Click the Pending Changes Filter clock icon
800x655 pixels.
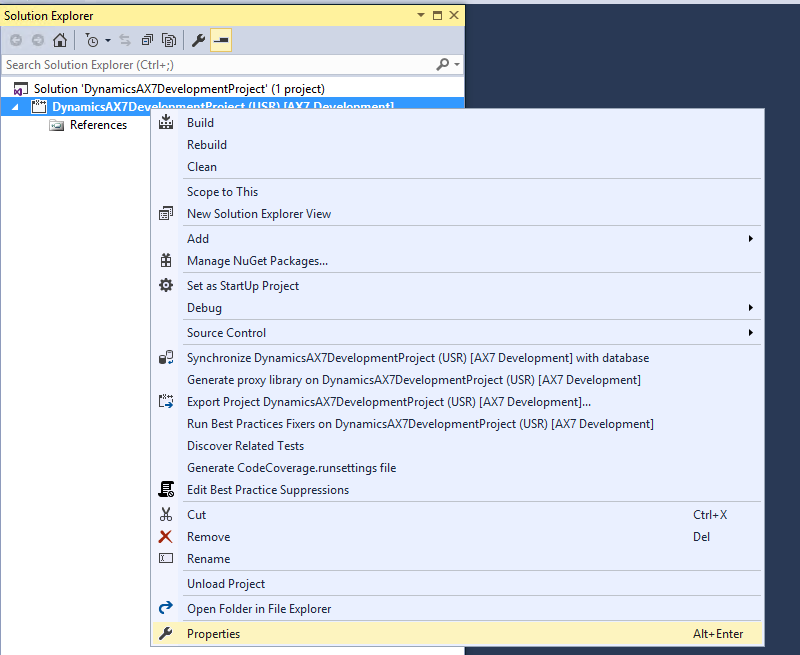(x=91, y=40)
